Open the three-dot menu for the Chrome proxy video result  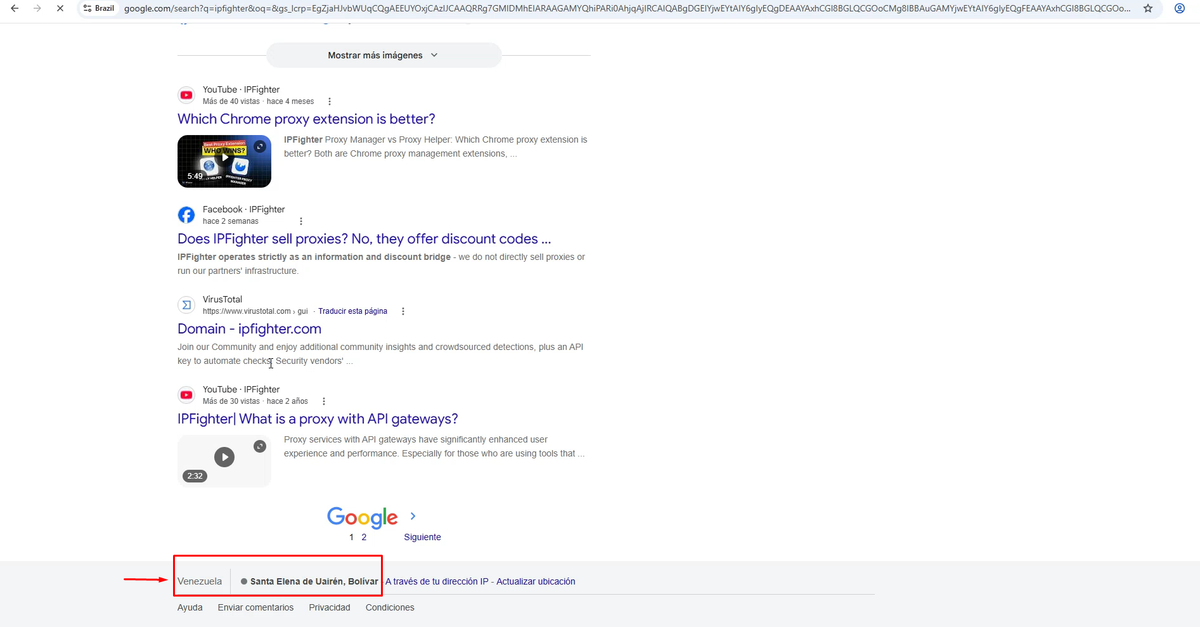(x=330, y=101)
